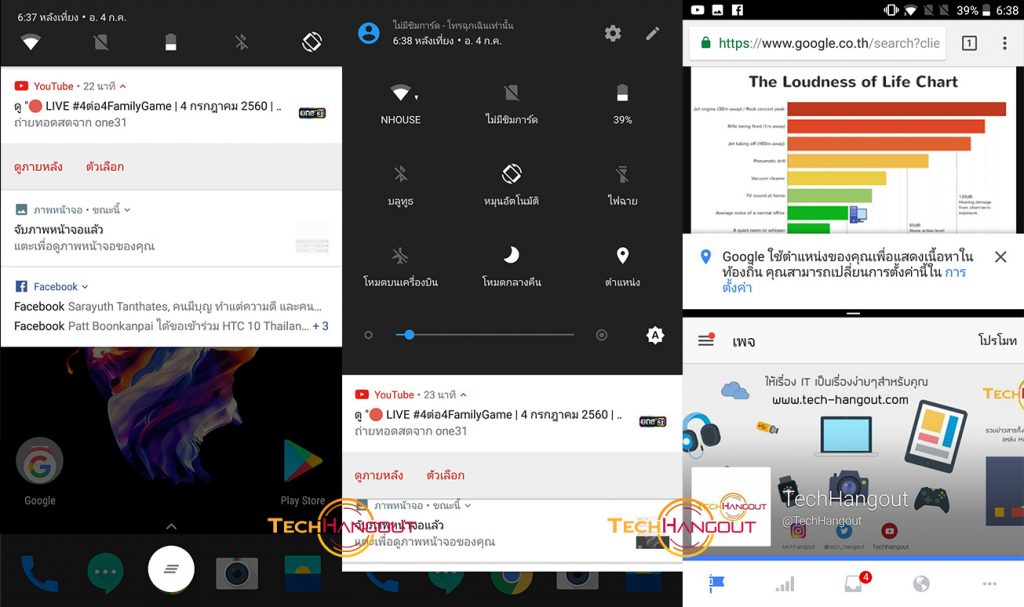Image resolution: width=1024 pixels, height=607 pixels.
Task: Toggle auto-rotate in the collapsed quick settings row
Action: point(312,42)
